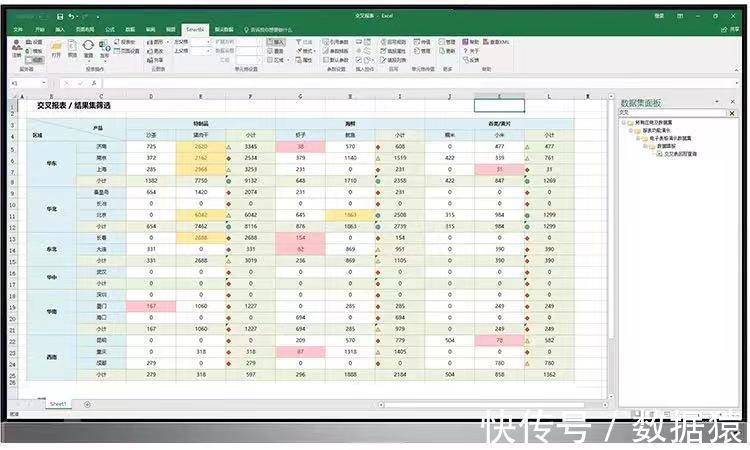Open the 上父格 top parent cell dropdown
This screenshot has height=450, width=750.
(209, 51)
